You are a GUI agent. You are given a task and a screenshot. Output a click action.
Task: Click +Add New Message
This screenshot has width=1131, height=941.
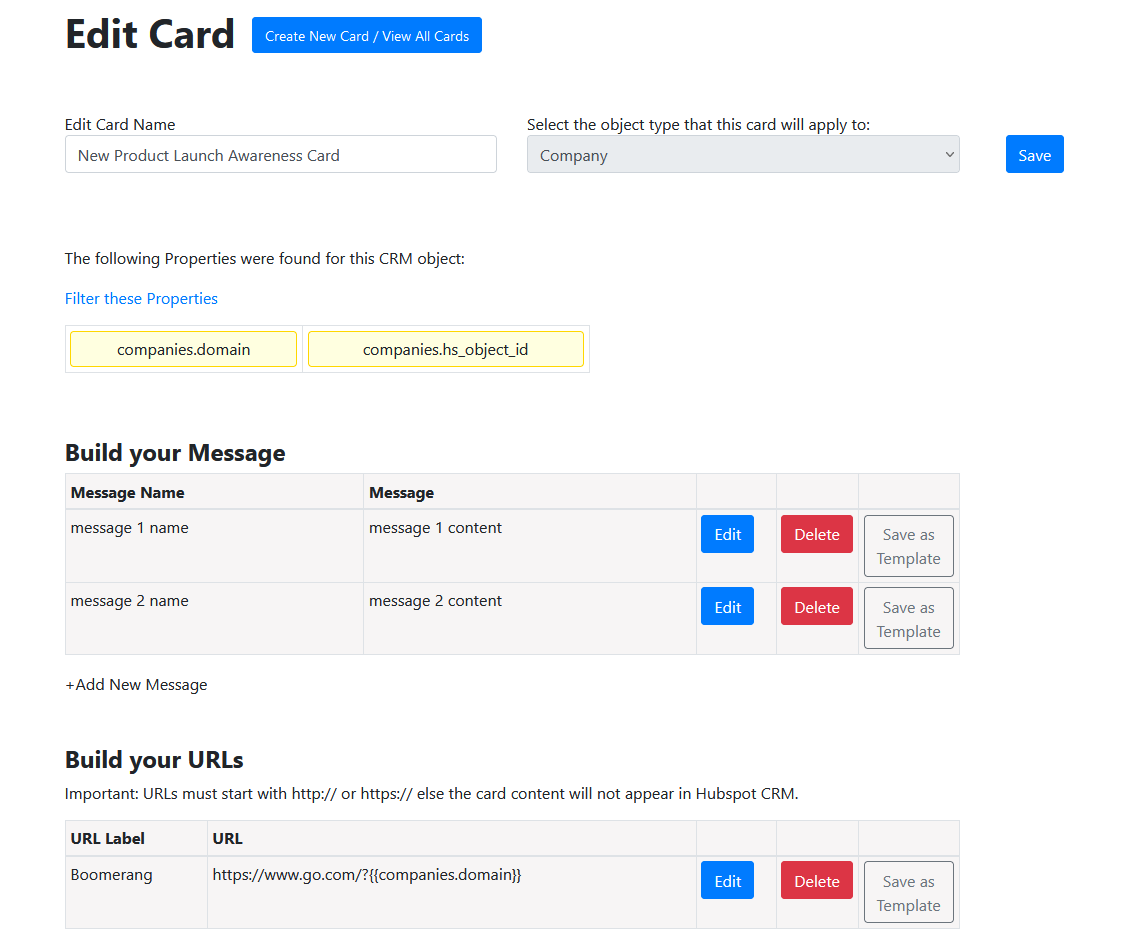[x=136, y=685]
